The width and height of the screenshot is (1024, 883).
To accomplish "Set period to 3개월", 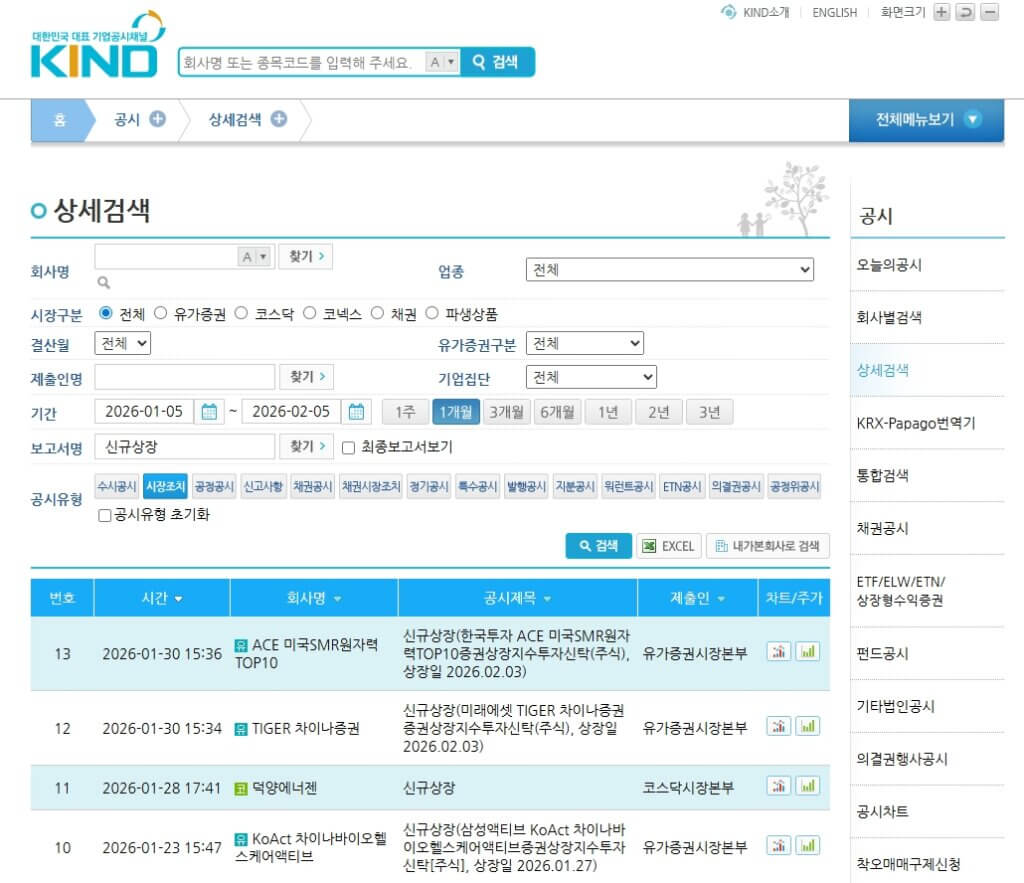I will point(505,412).
